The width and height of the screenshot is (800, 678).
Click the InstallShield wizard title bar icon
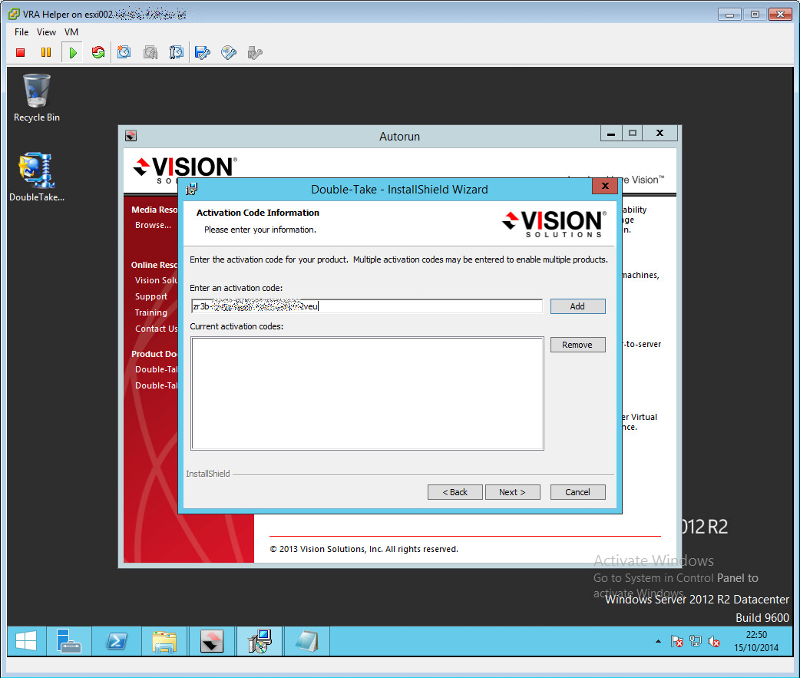(192, 190)
